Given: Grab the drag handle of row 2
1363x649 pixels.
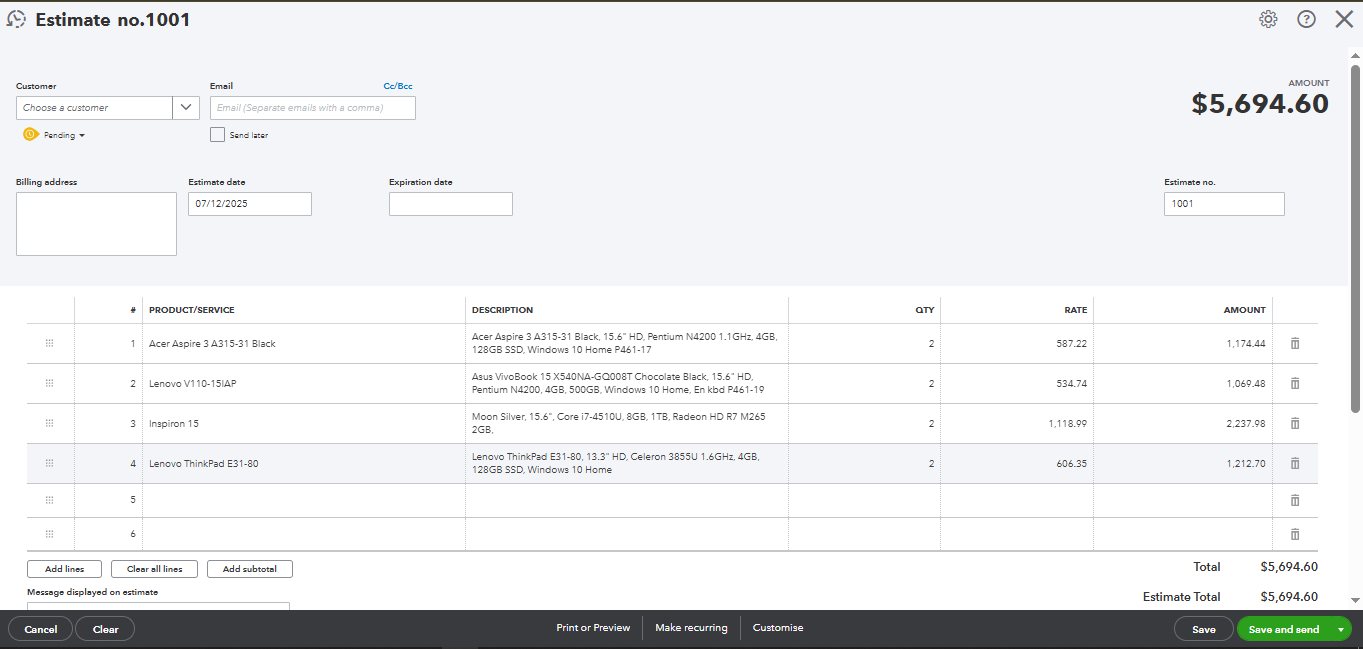Looking at the screenshot, I should pyautogui.click(x=49, y=383).
